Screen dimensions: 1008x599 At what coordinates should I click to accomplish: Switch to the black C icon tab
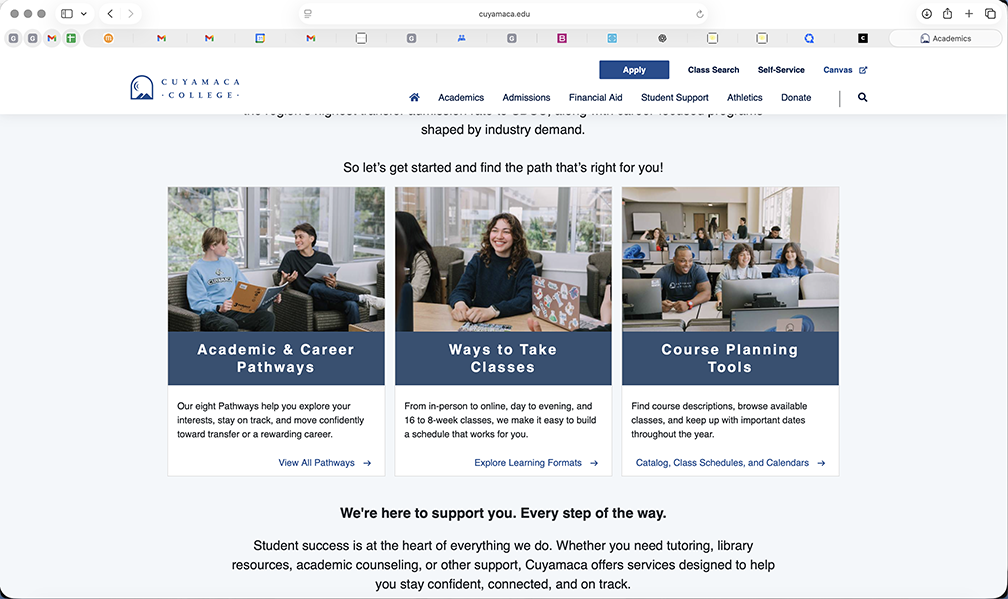[863, 39]
